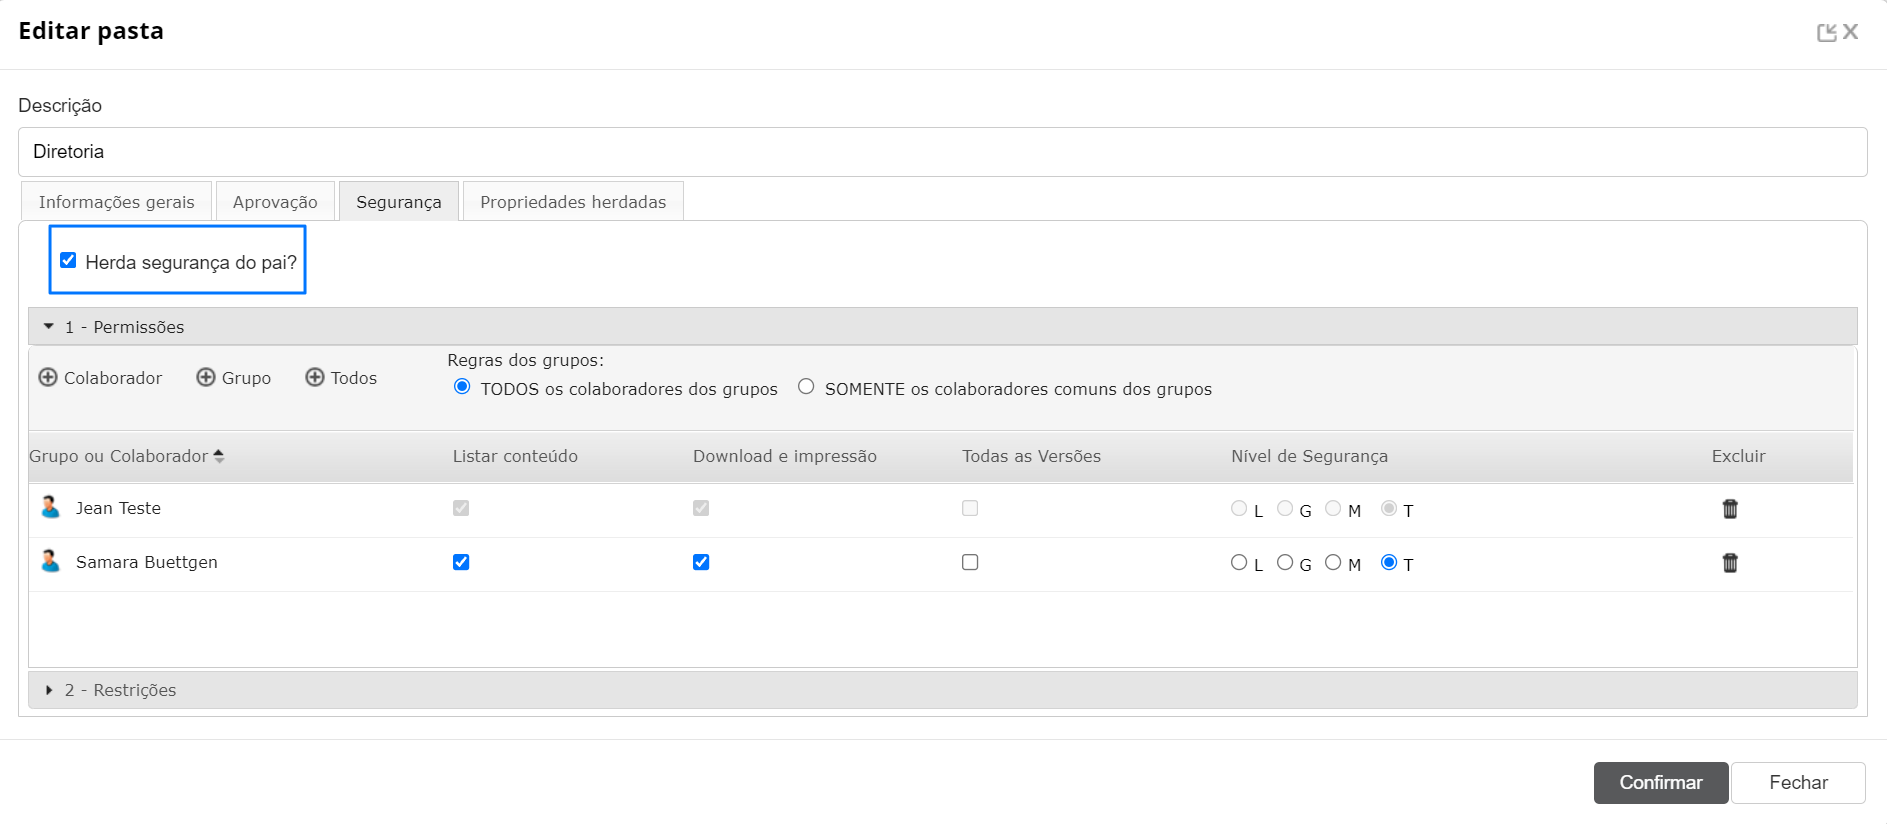
Task: Close the Editar pasta dialog
Action: (1851, 32)
